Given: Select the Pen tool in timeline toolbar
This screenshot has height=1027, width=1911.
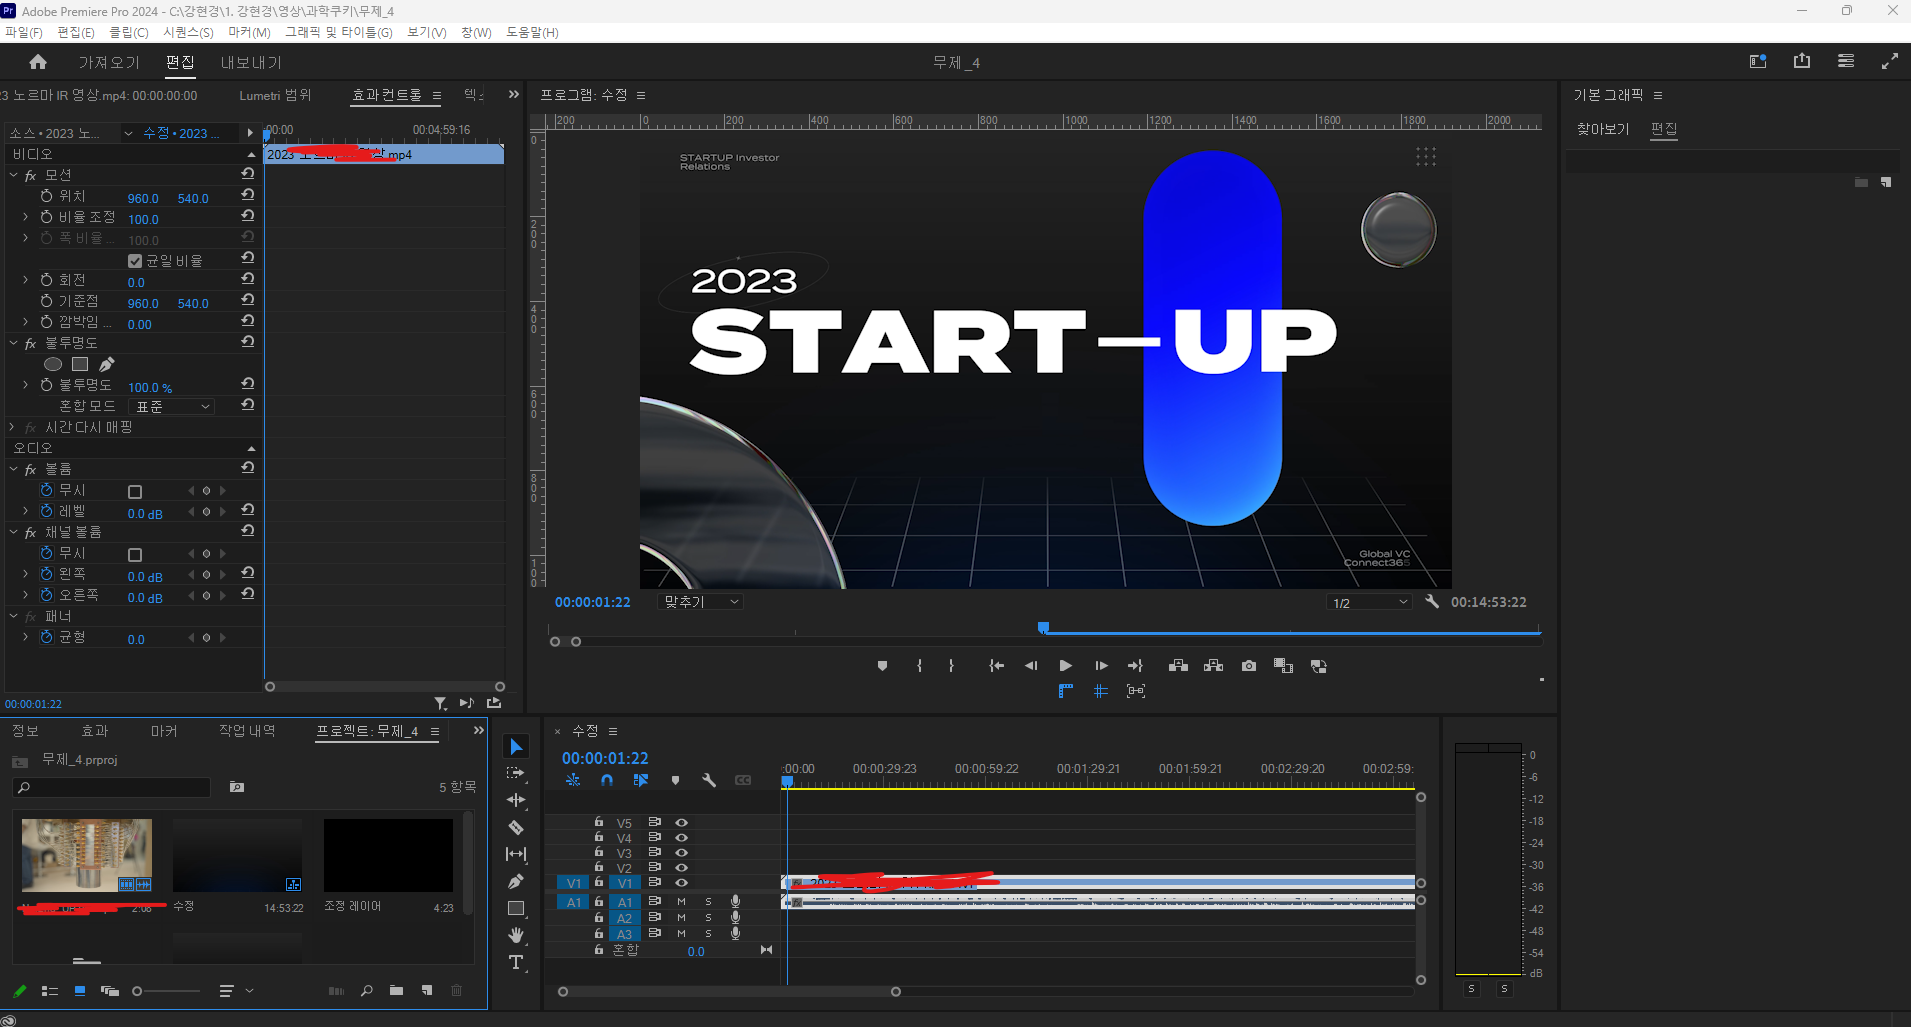Looking at the screenshot, I should [x=516, y=881].
